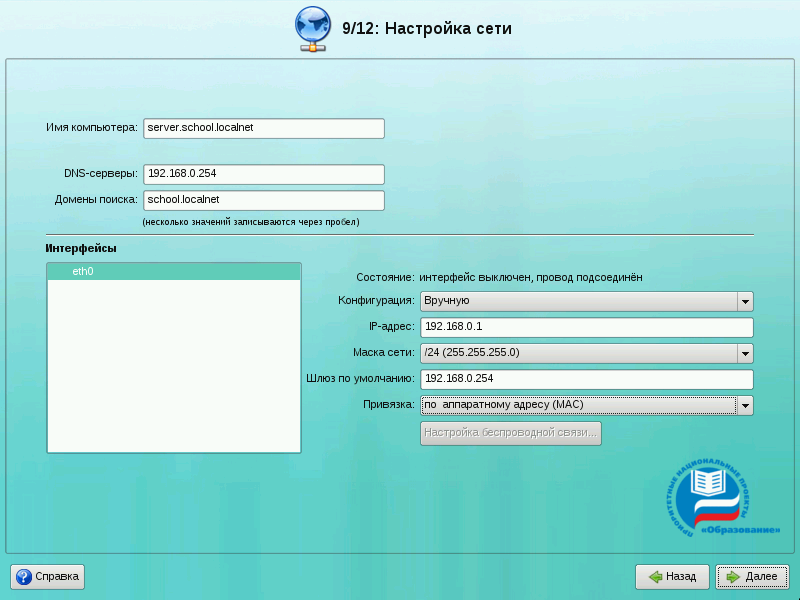
Task: Select eth0 in the interfaces list
Action: pyautogui.click(x=173, y=271)
